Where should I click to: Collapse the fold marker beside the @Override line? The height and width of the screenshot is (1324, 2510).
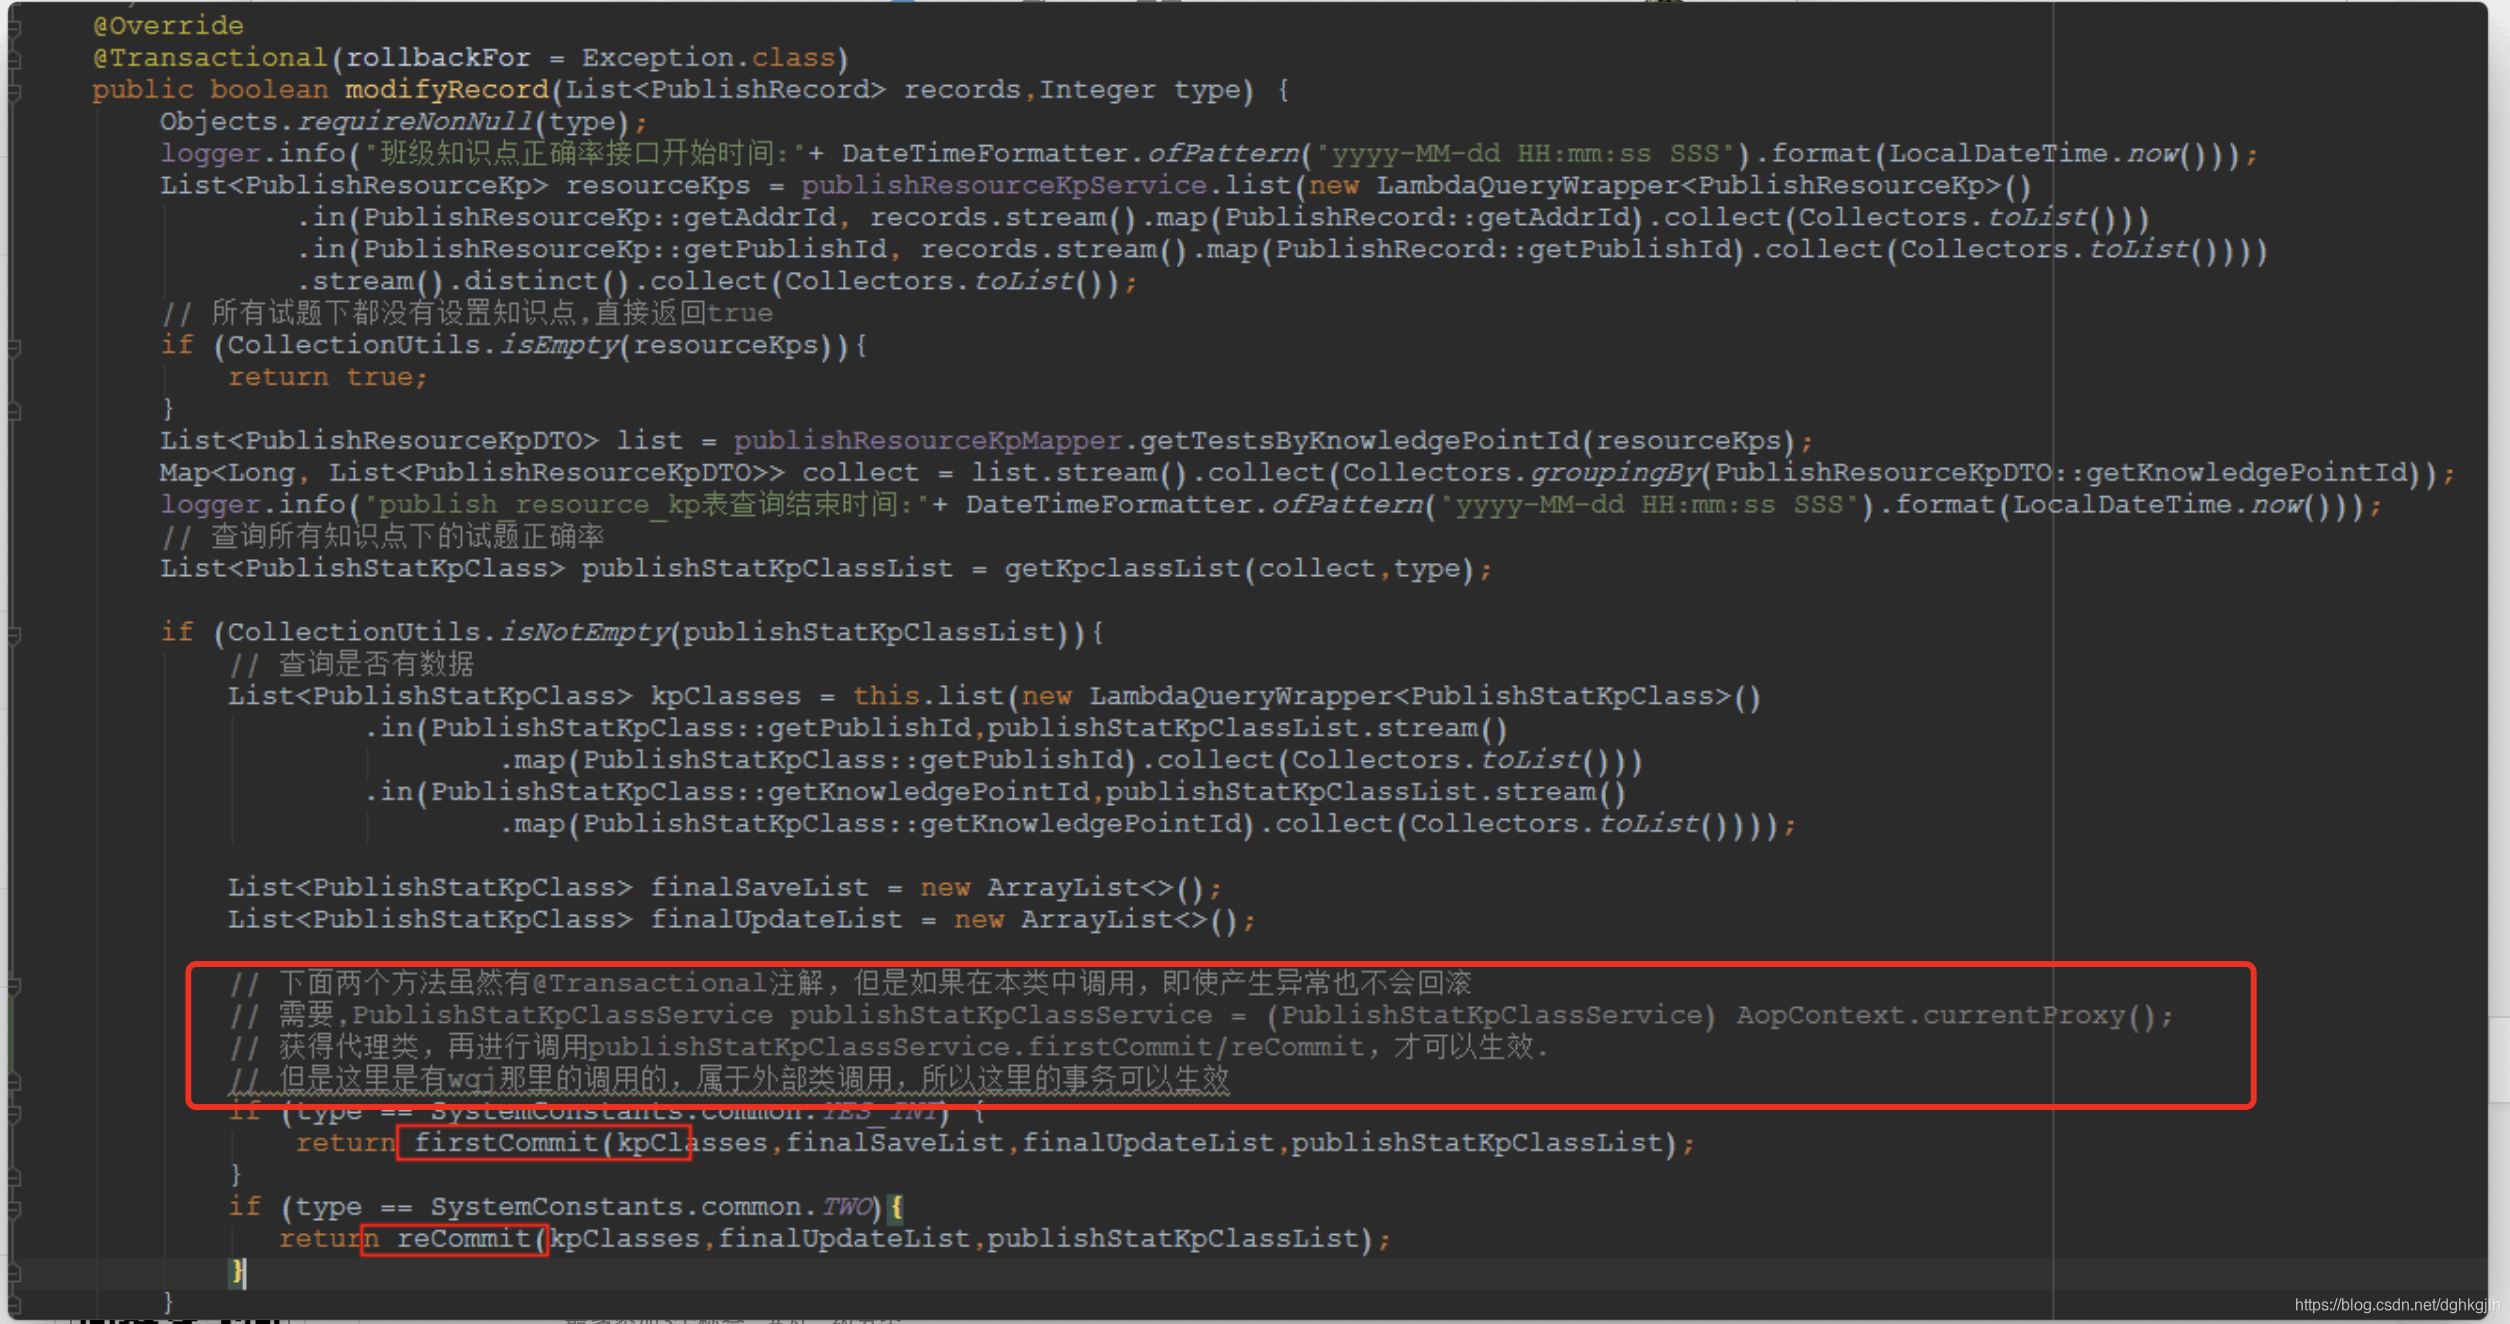coord(14,27)
